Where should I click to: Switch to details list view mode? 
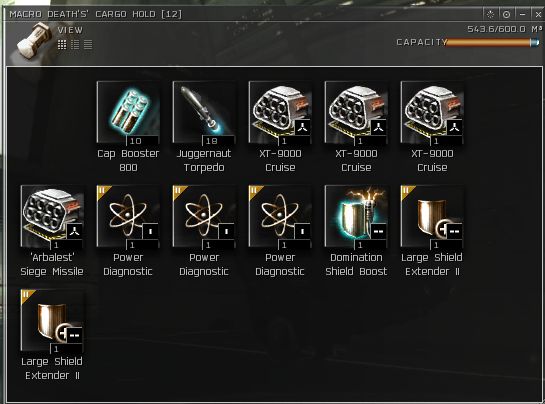click(75, 45)
